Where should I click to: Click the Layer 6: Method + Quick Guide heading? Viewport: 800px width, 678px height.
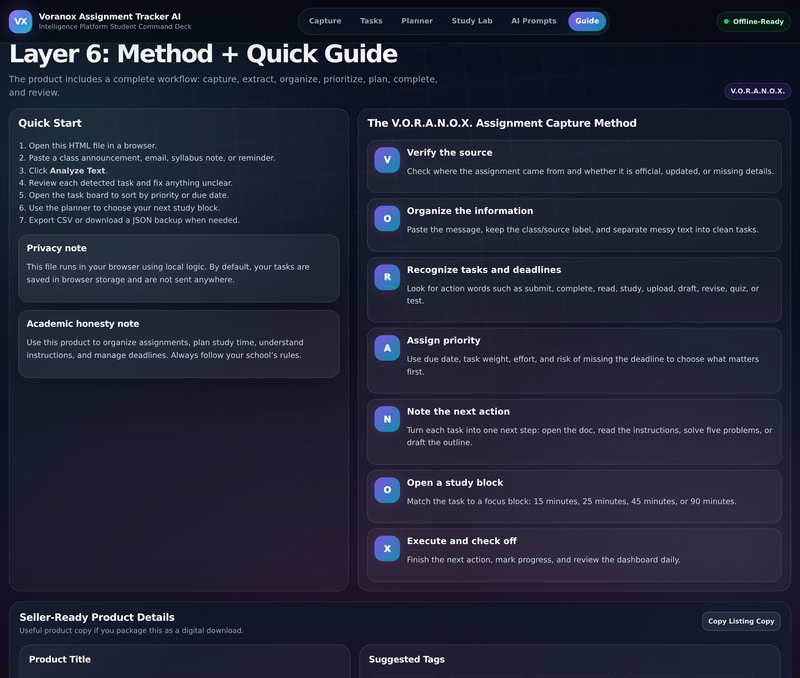click(203, 54)
